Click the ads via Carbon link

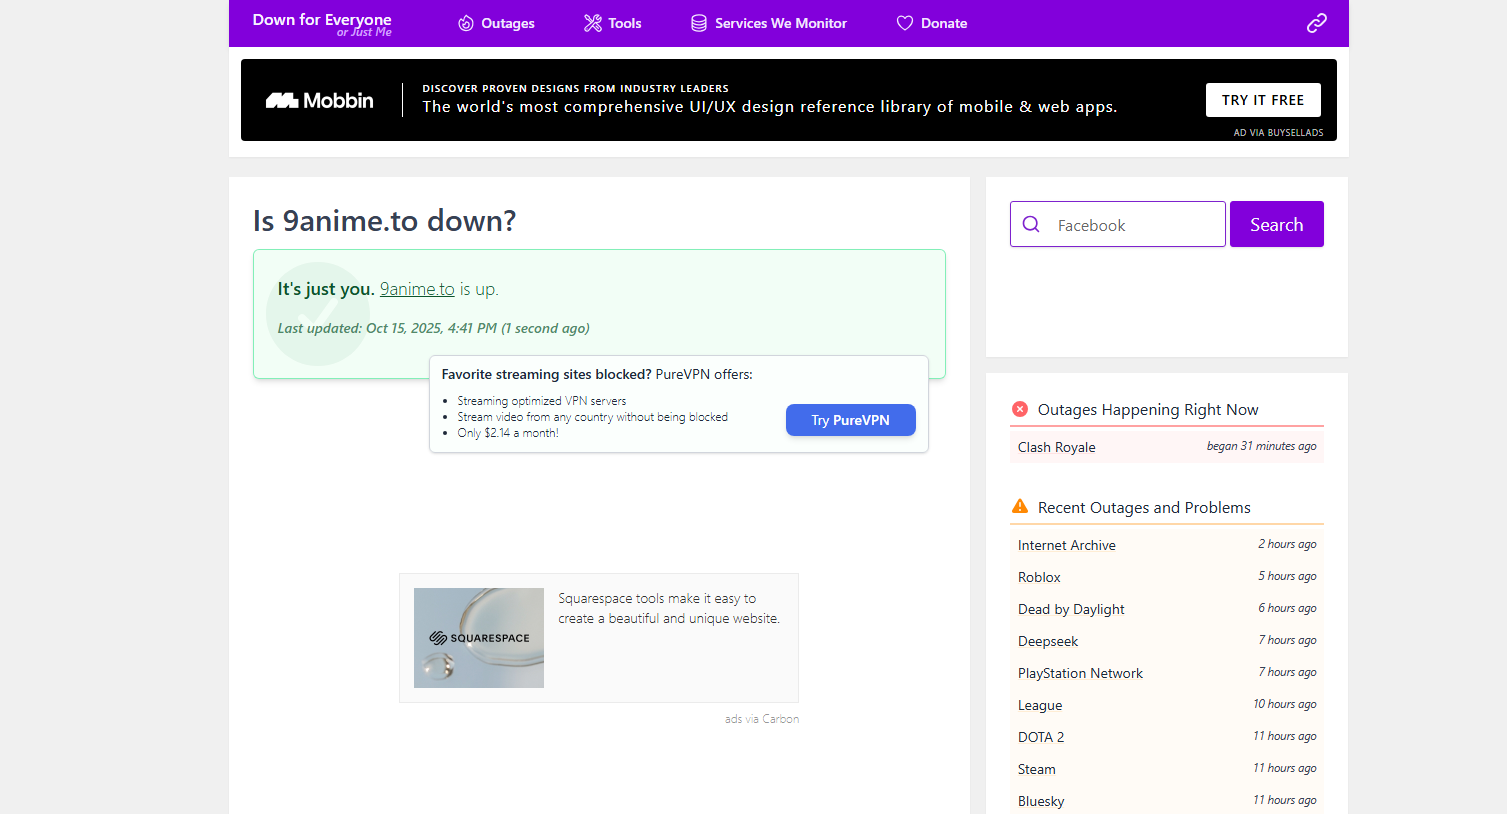pos(761,719)
